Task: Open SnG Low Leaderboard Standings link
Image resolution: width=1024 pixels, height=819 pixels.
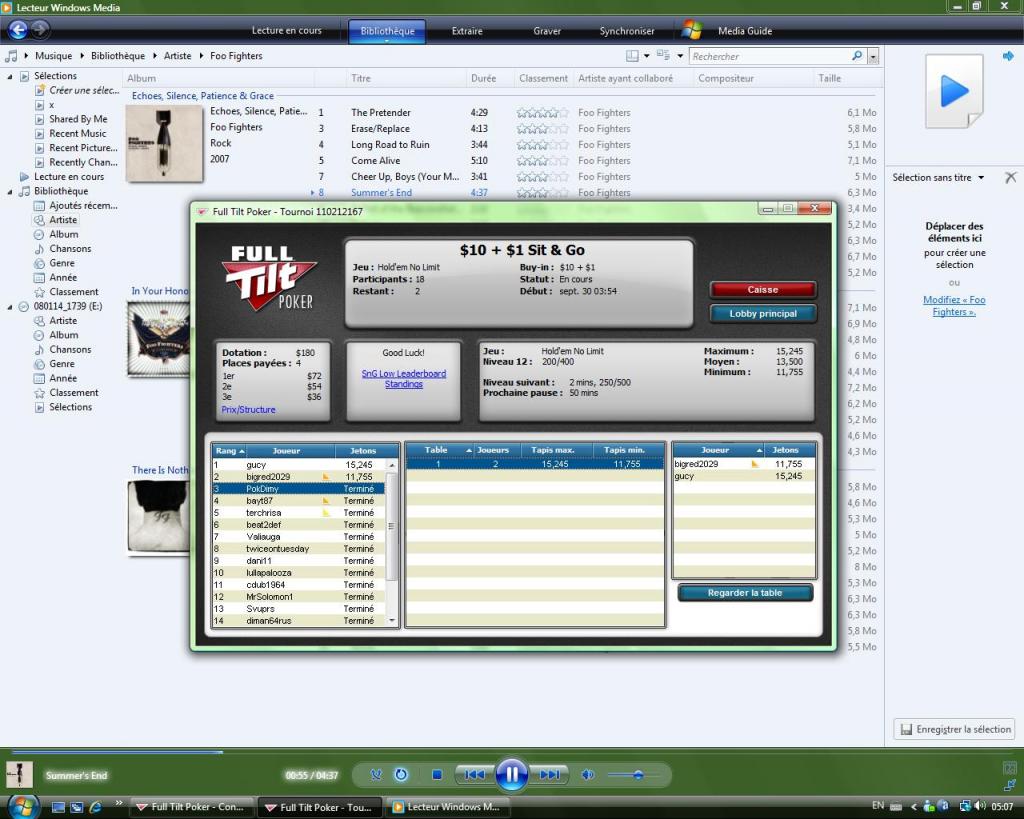Action: (404, 379)
